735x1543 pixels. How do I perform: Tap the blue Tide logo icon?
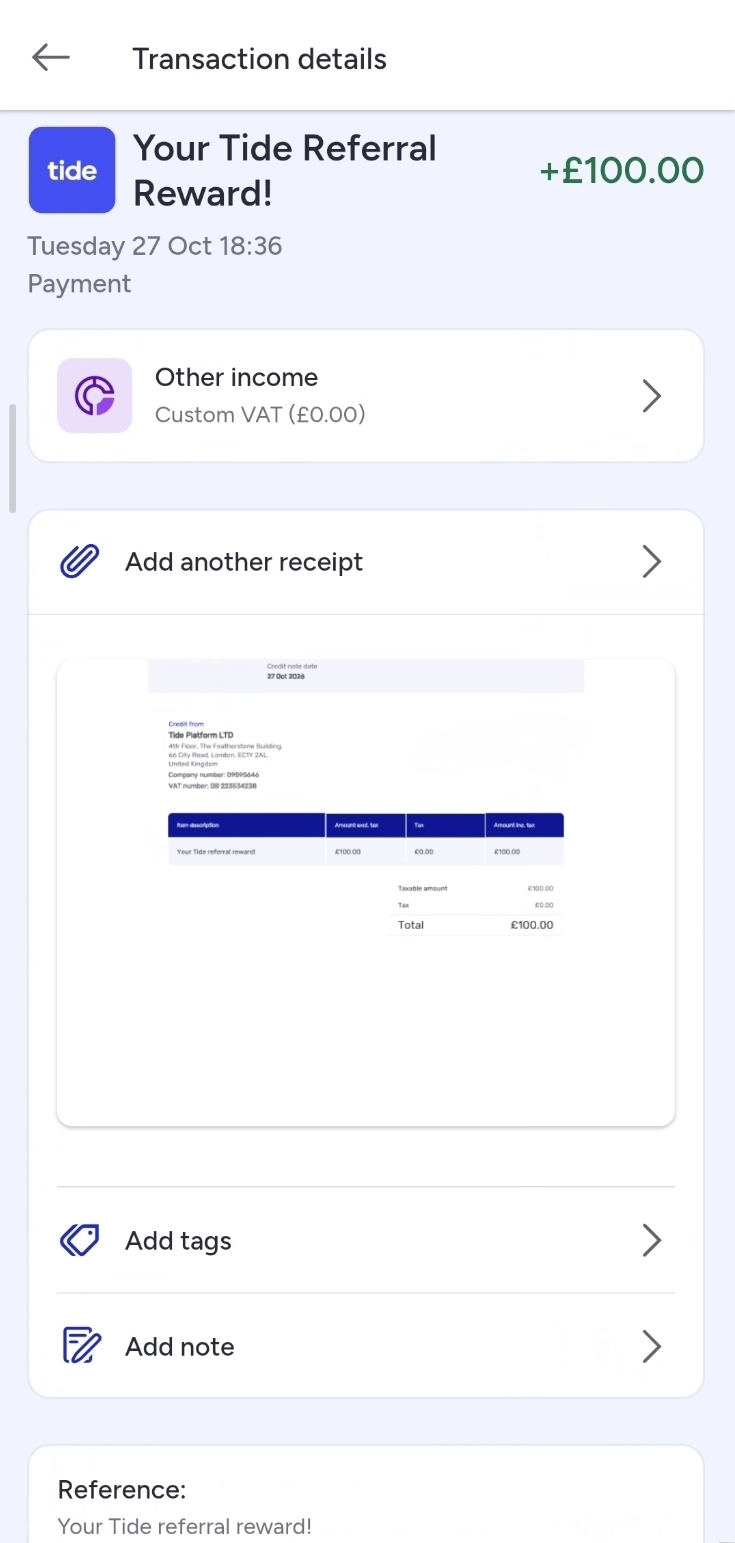72,170
